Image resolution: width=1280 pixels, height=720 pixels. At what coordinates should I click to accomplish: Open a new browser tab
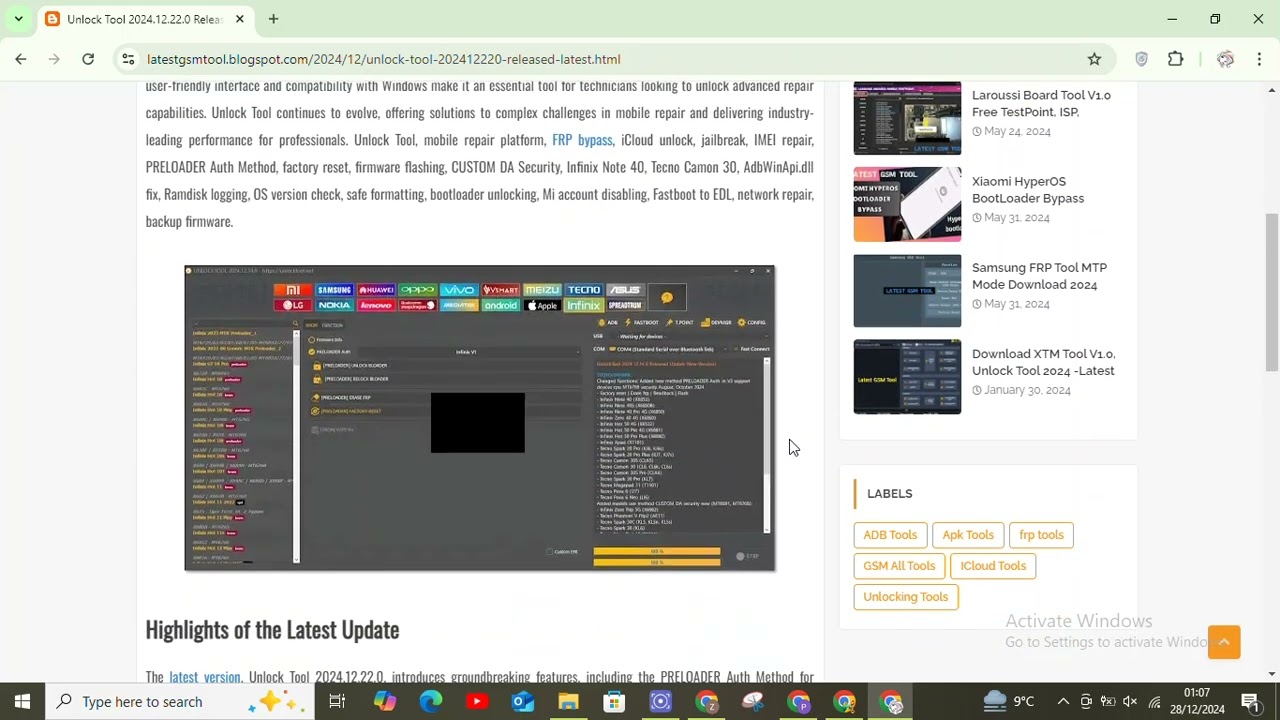coord(273,19)
